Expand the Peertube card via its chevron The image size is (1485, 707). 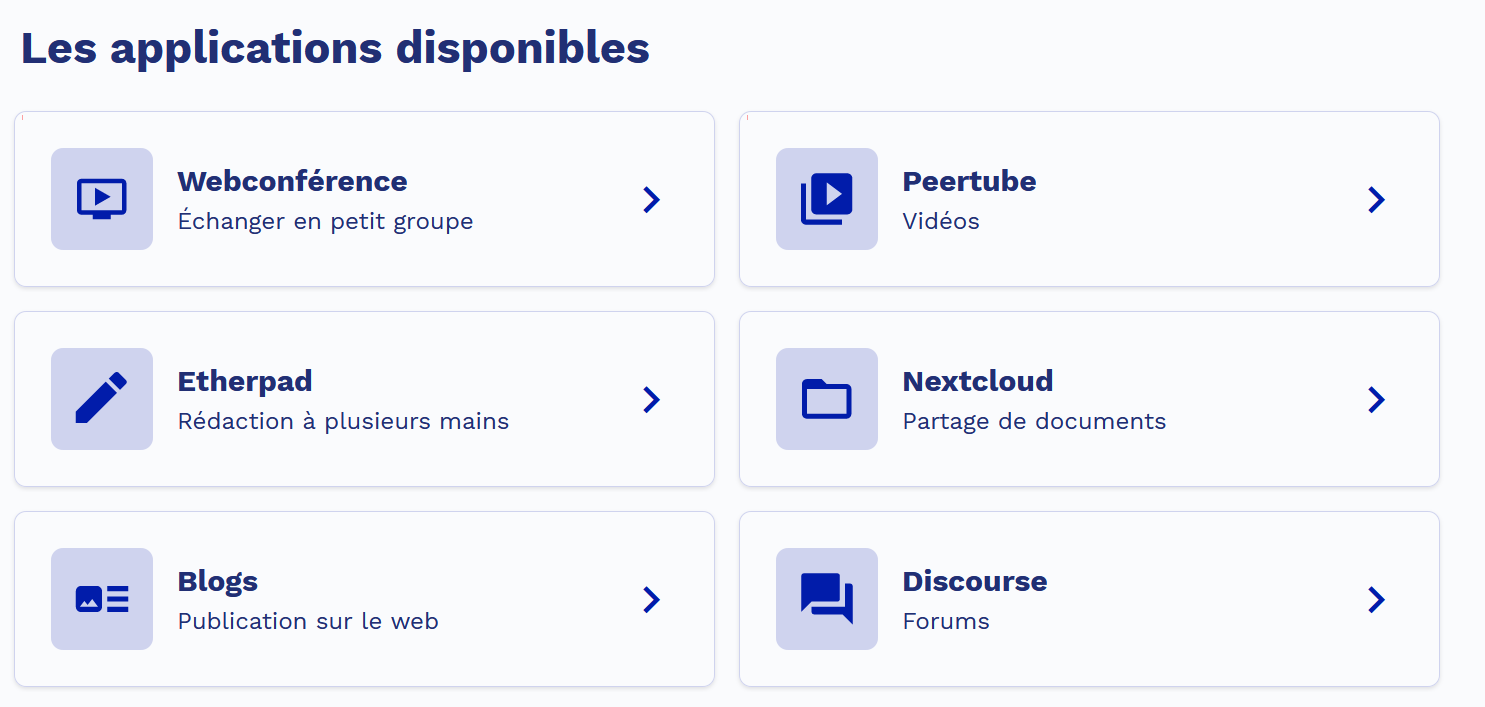coord(1377,199)
